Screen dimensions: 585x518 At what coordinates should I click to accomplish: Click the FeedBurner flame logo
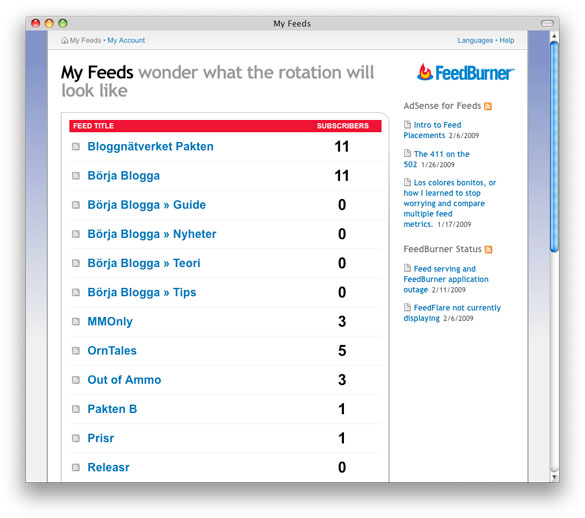[425, 72]
